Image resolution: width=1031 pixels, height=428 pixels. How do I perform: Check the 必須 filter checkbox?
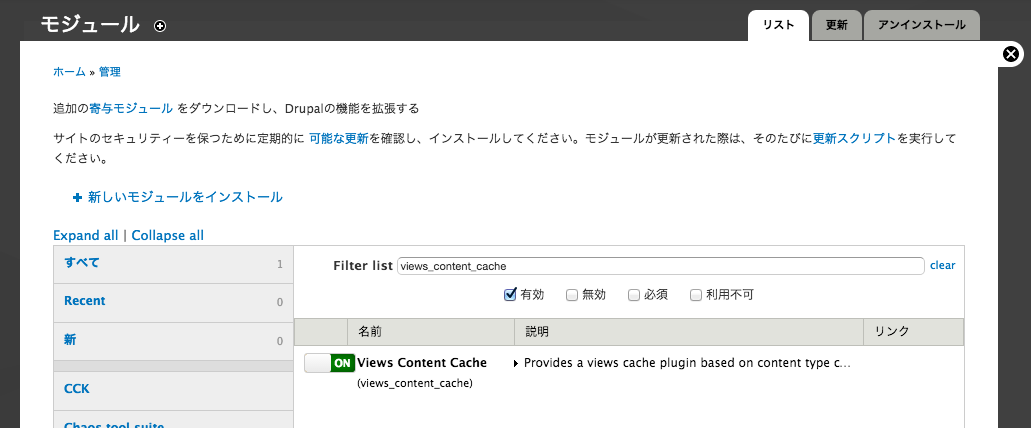tap(634, 295)
